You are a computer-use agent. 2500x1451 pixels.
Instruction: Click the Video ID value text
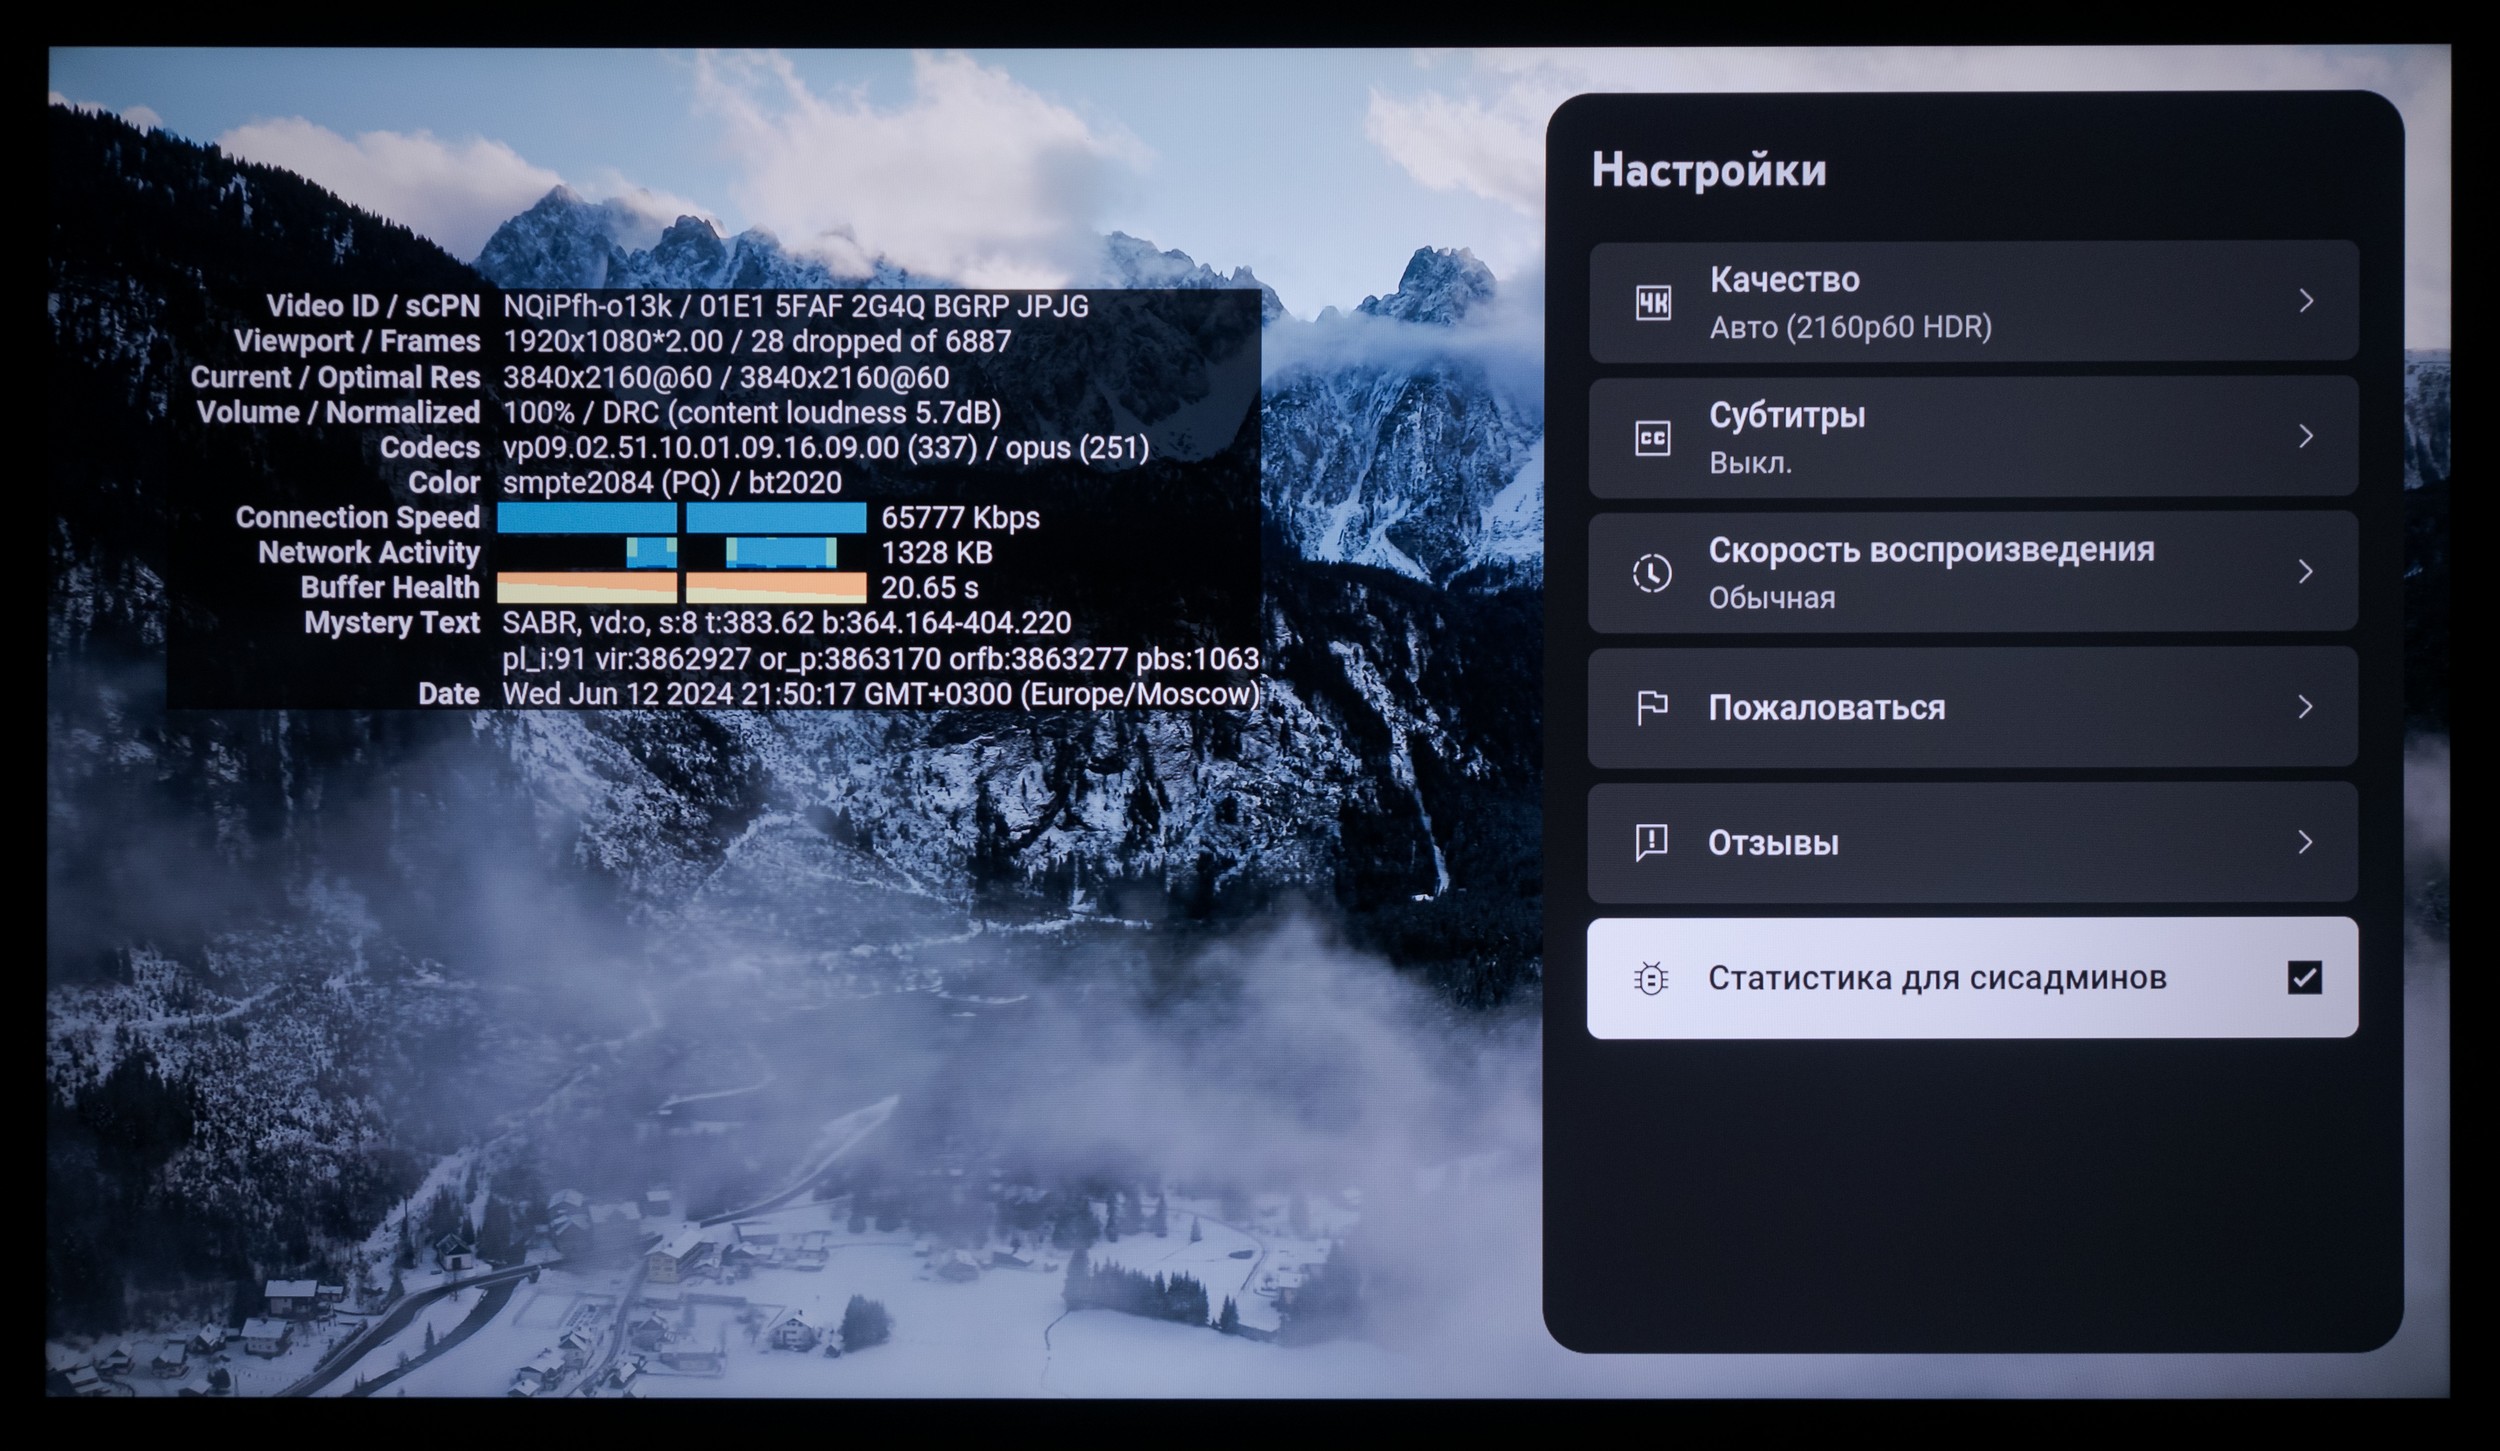click(587, 306)
